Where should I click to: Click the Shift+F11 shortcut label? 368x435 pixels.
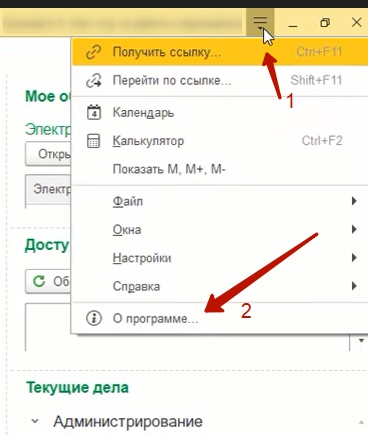pyautogui.click(x=316, y=80)
